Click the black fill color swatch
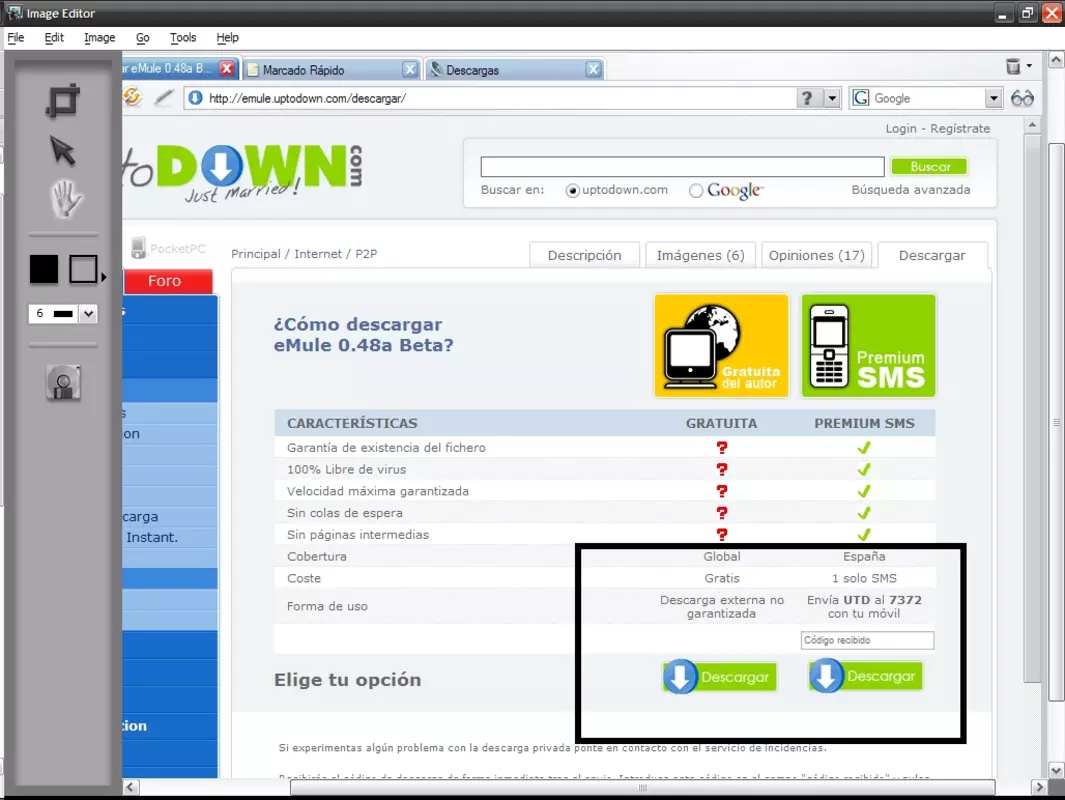 [44, 269]
